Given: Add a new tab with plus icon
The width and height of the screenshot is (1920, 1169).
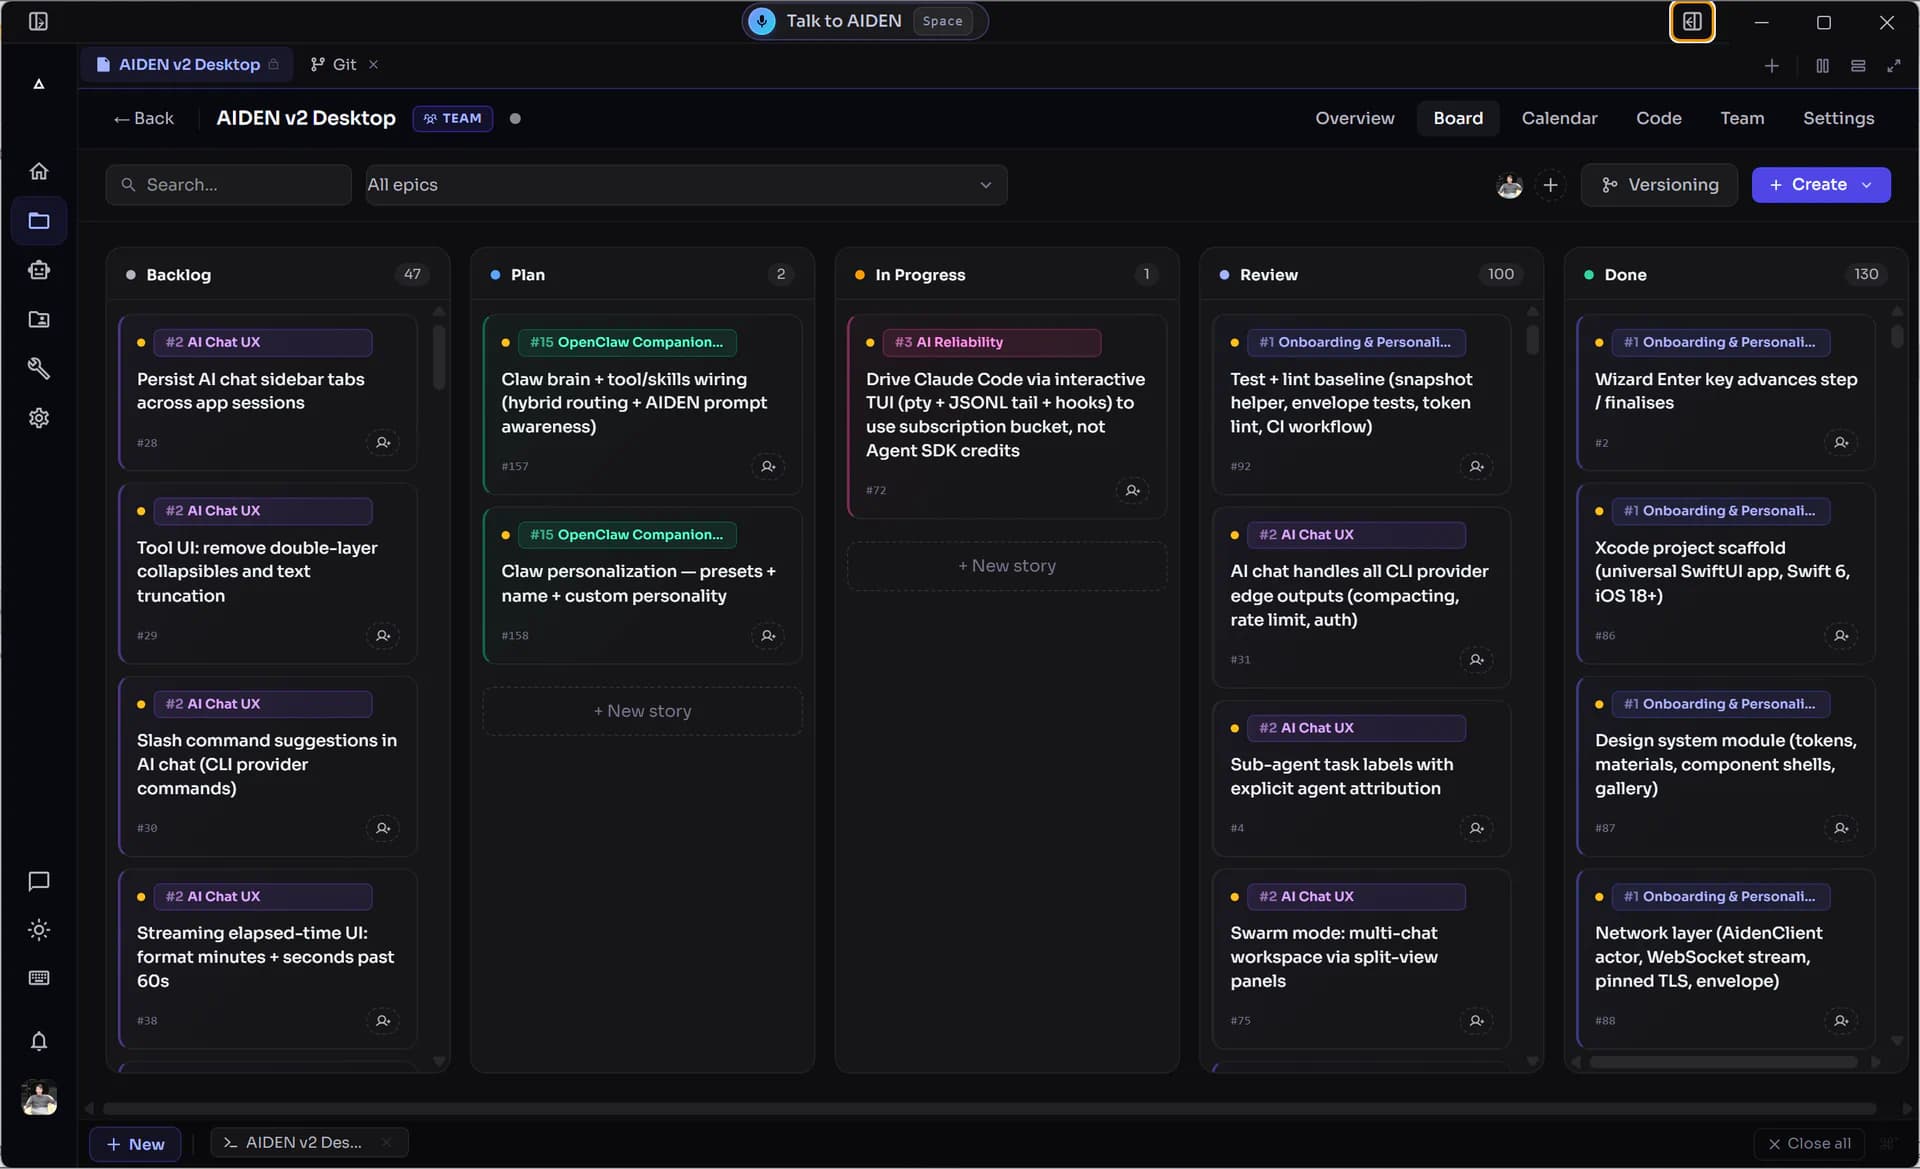Looking at the screenshot, I should tap(1772, 65).
